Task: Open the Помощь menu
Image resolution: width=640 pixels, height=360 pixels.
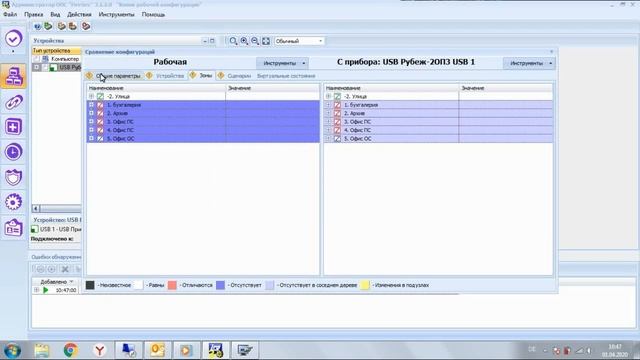Action: (x=153, y=14)
